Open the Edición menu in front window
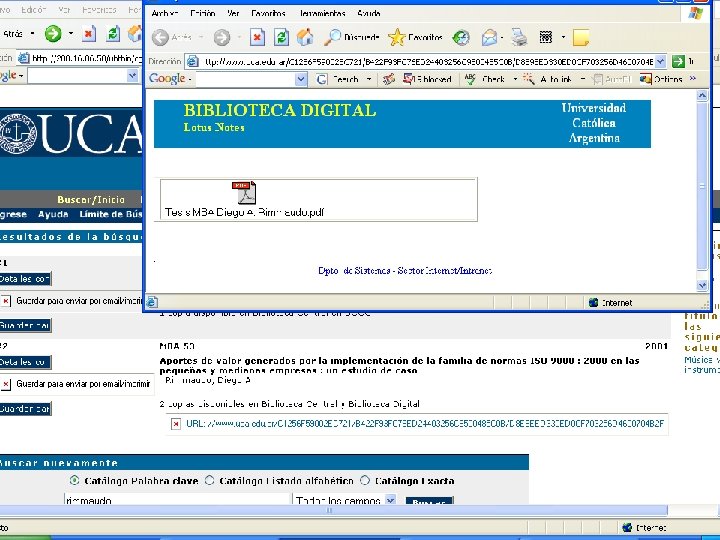Screen dimensions: 720x540 202,13
